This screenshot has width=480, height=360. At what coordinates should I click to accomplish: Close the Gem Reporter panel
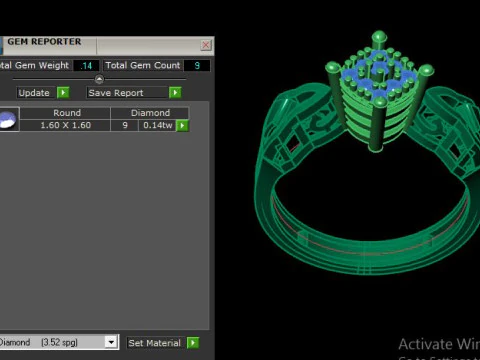[x=206, y=45]
